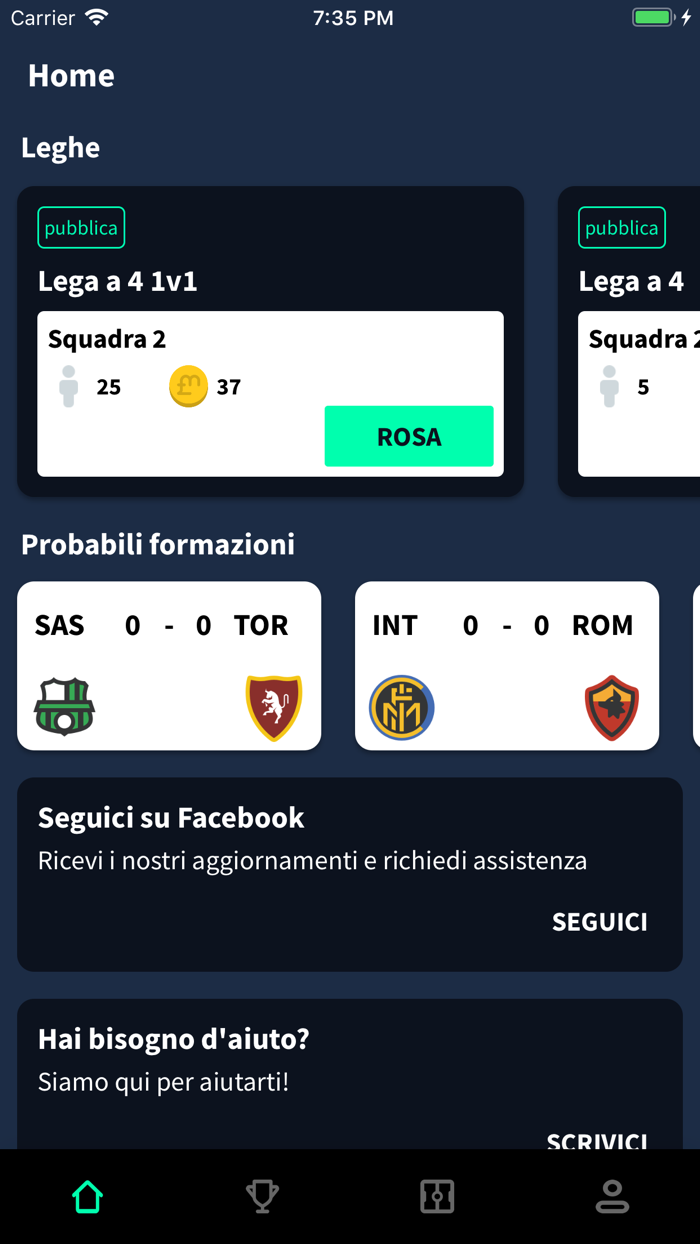Click the coin icon showing 37 credits
The image size is (700, 1244).
pos(187,386)
